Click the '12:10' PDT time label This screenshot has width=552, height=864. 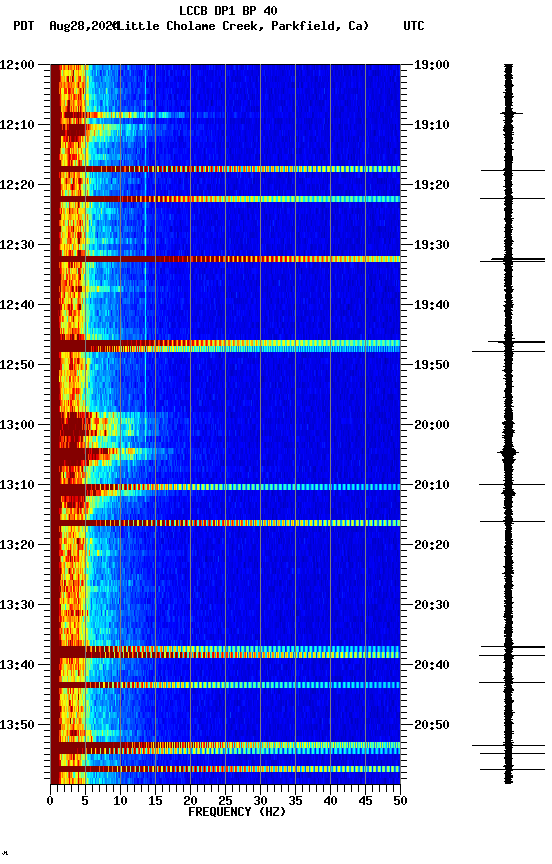(17, 125)
